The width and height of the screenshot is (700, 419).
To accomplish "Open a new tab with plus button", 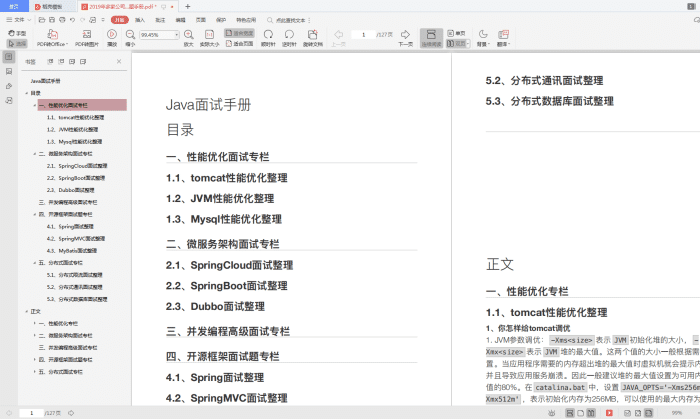I will [x=188, y=6].
